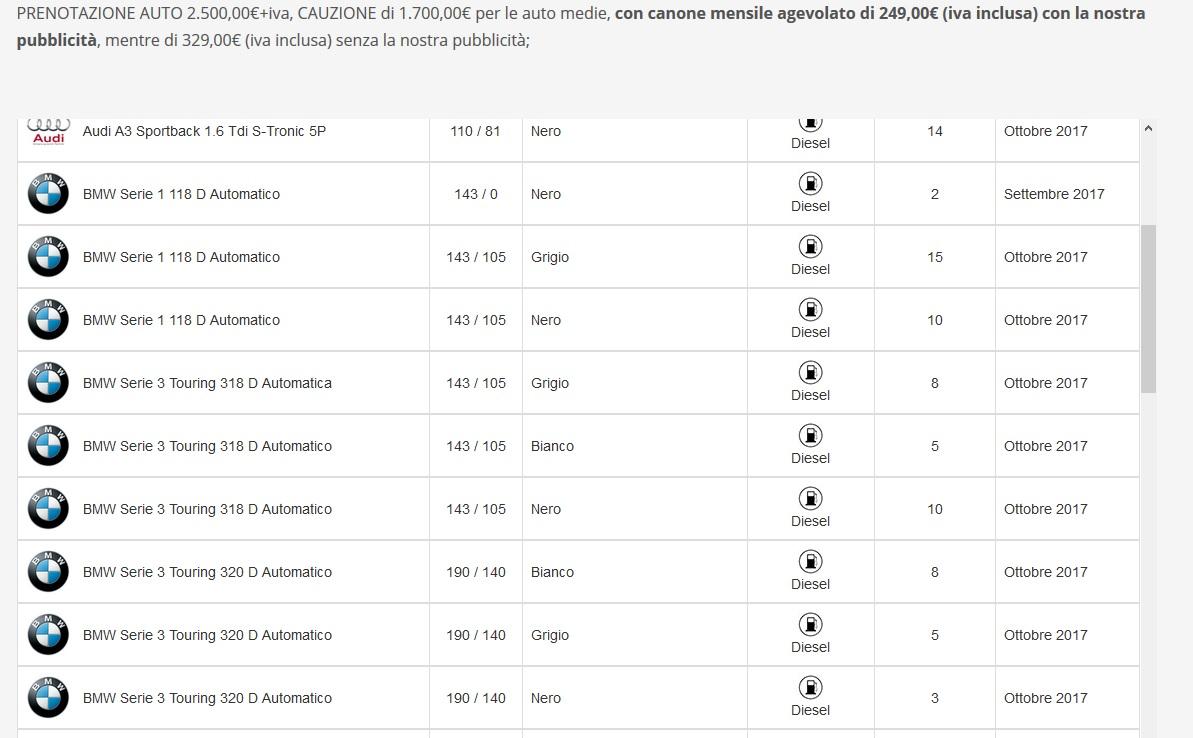This screenshot has width=1193, height=738.
Task: Click the table scrollbar up arrow
Action: [x=1148, y=129]
